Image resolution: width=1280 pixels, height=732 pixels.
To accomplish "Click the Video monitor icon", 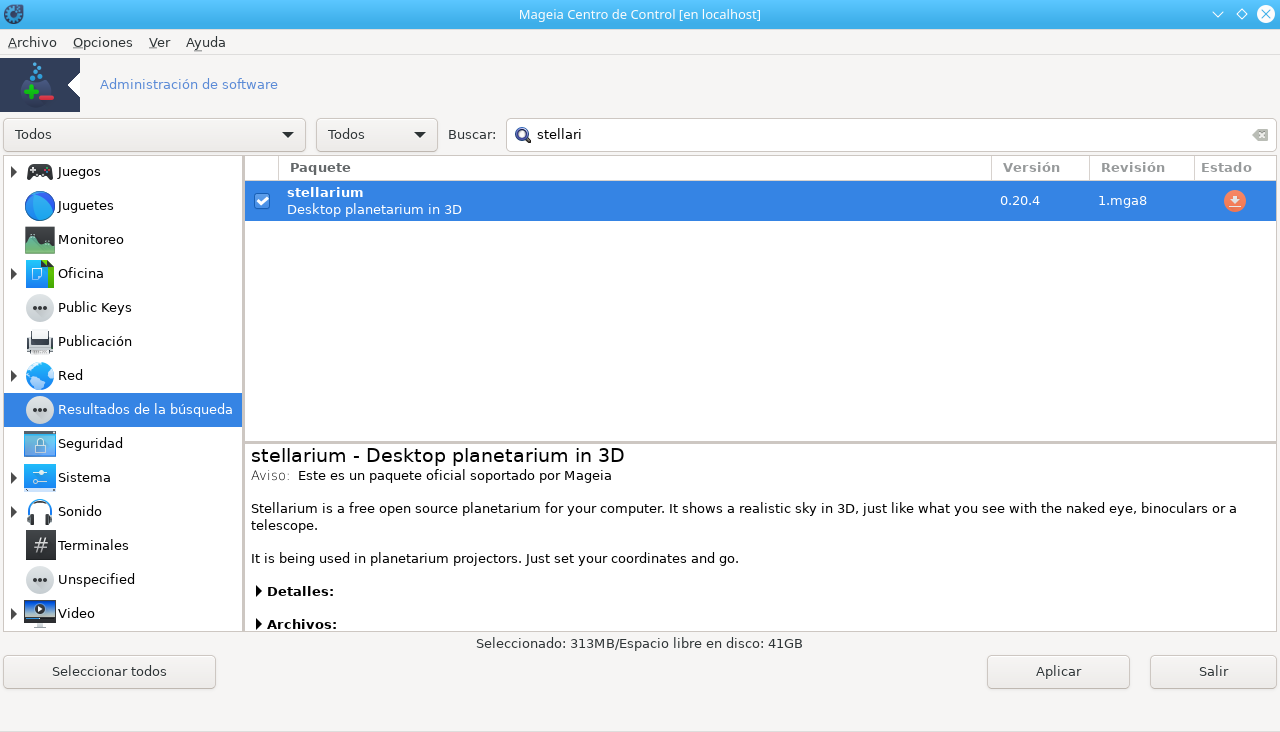I will click(x=40, y=613).
